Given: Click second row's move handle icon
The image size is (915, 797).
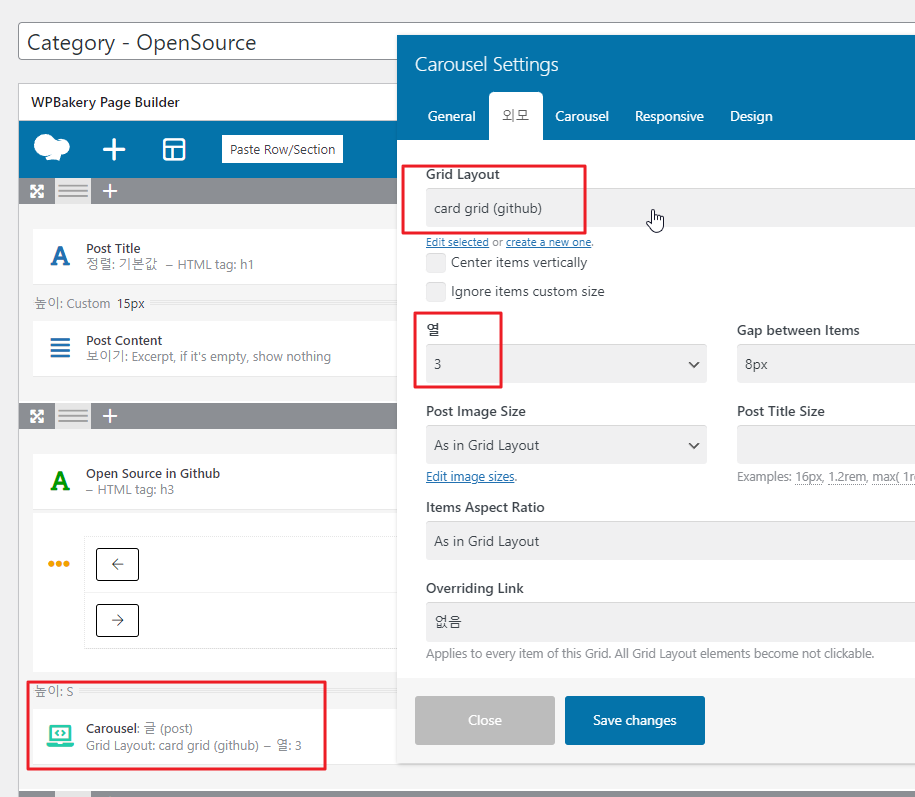Looking at the screenshot, I should coord(37,416).
